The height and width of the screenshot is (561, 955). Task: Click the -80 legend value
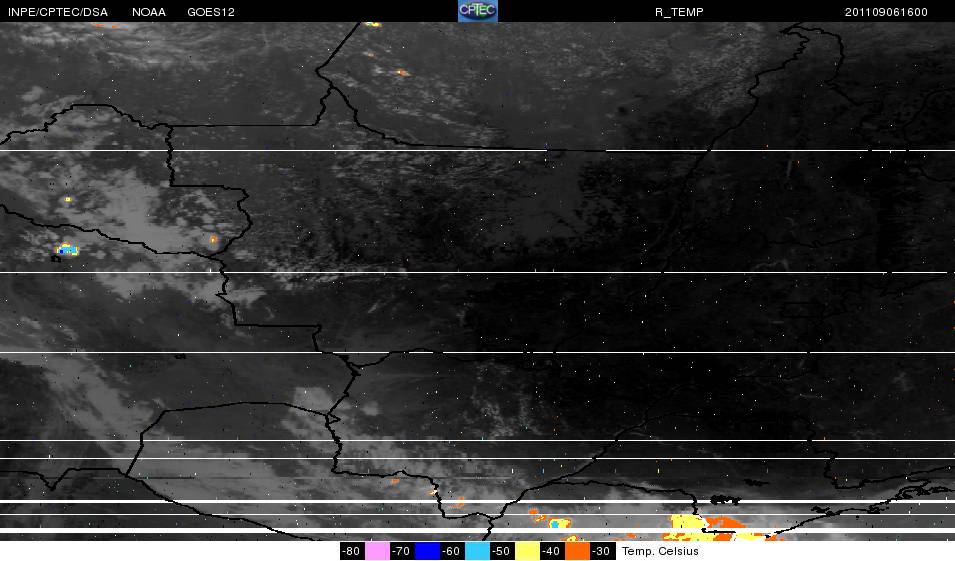pos(351,552)
